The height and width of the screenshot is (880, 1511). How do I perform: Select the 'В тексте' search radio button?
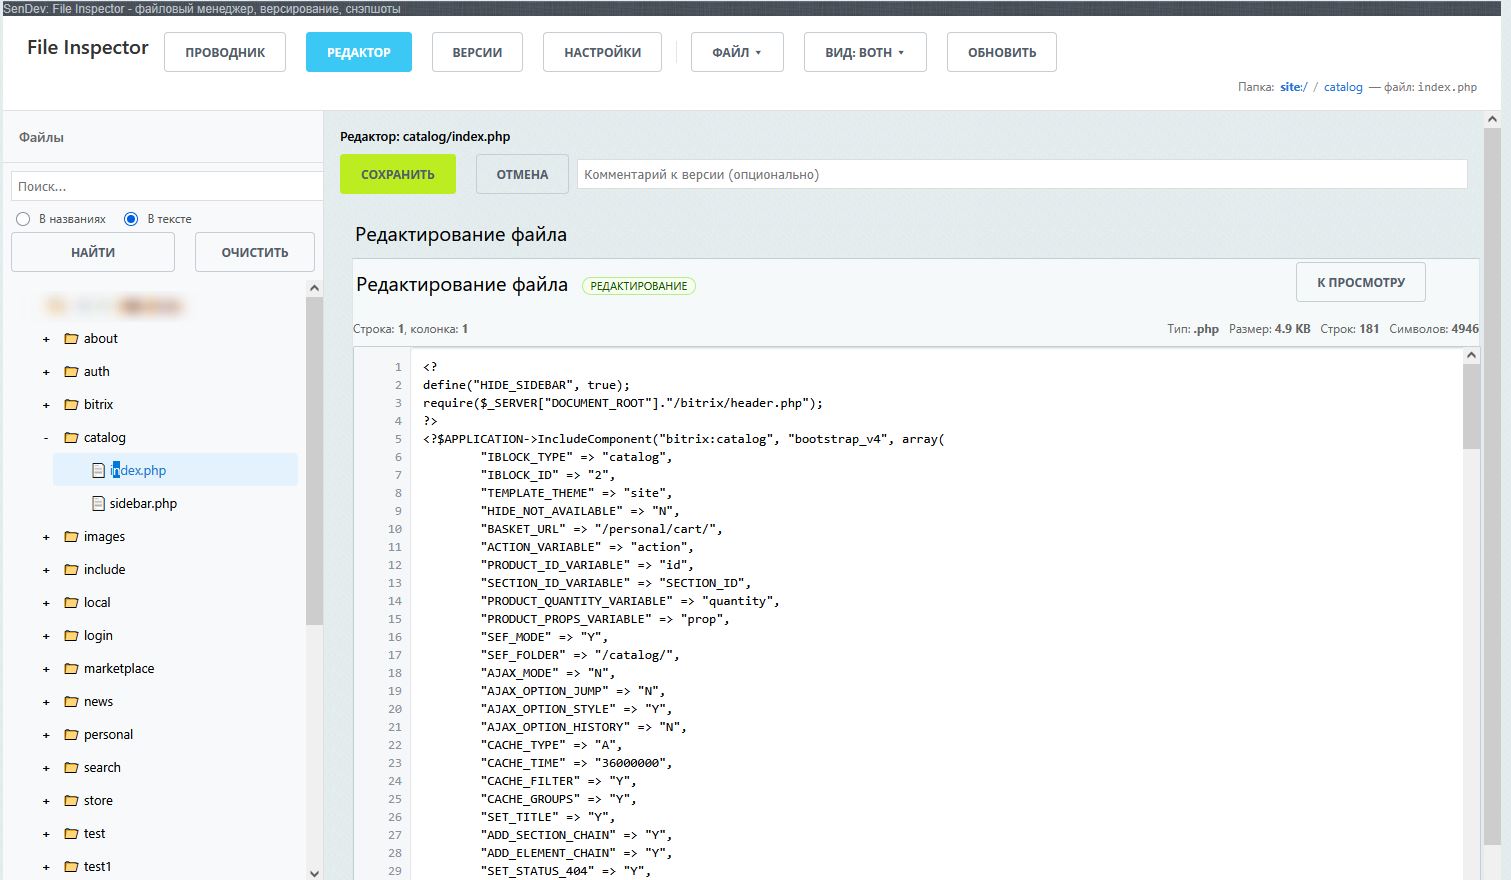[130, 218]
